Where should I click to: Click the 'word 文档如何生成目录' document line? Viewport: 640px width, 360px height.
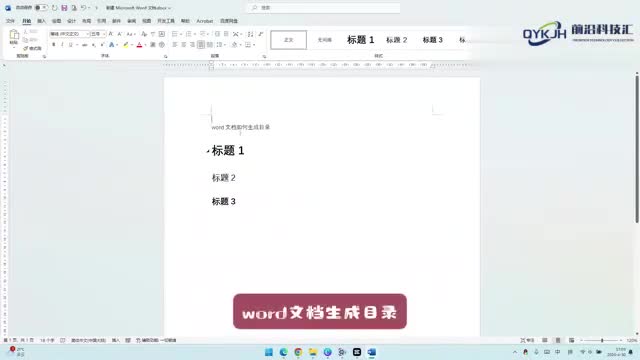point(241,127)
